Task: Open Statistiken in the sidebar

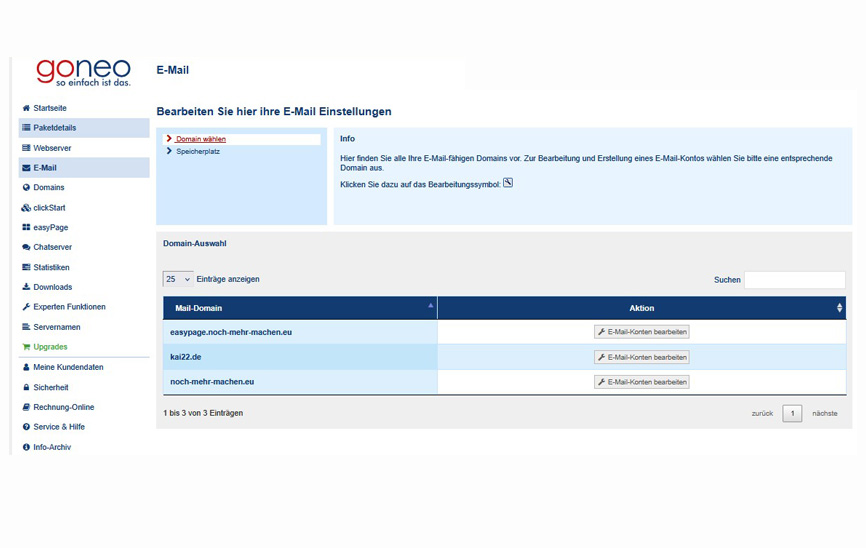Action: (x=51, y=267)
